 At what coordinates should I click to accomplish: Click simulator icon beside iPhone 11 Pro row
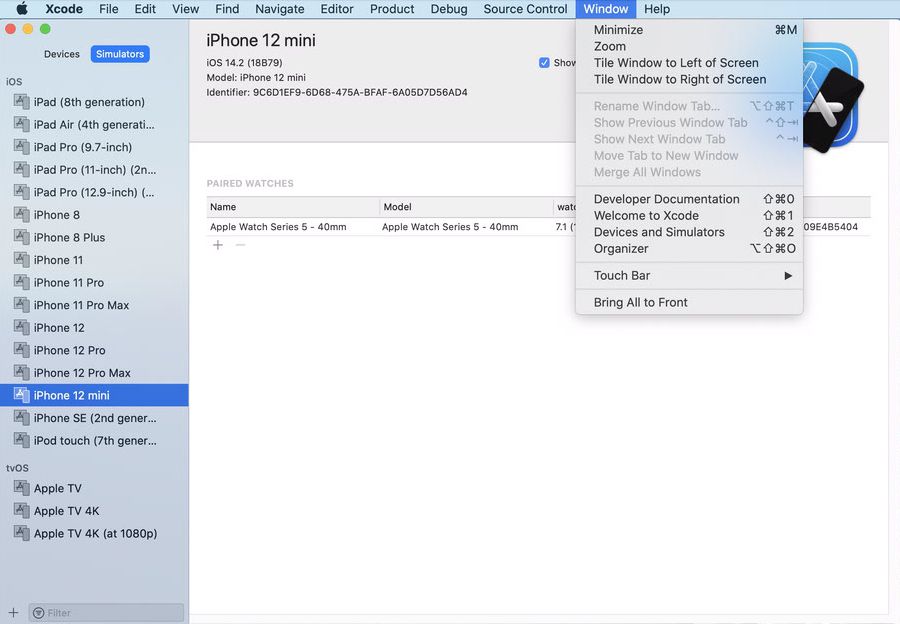pos(21,282)
